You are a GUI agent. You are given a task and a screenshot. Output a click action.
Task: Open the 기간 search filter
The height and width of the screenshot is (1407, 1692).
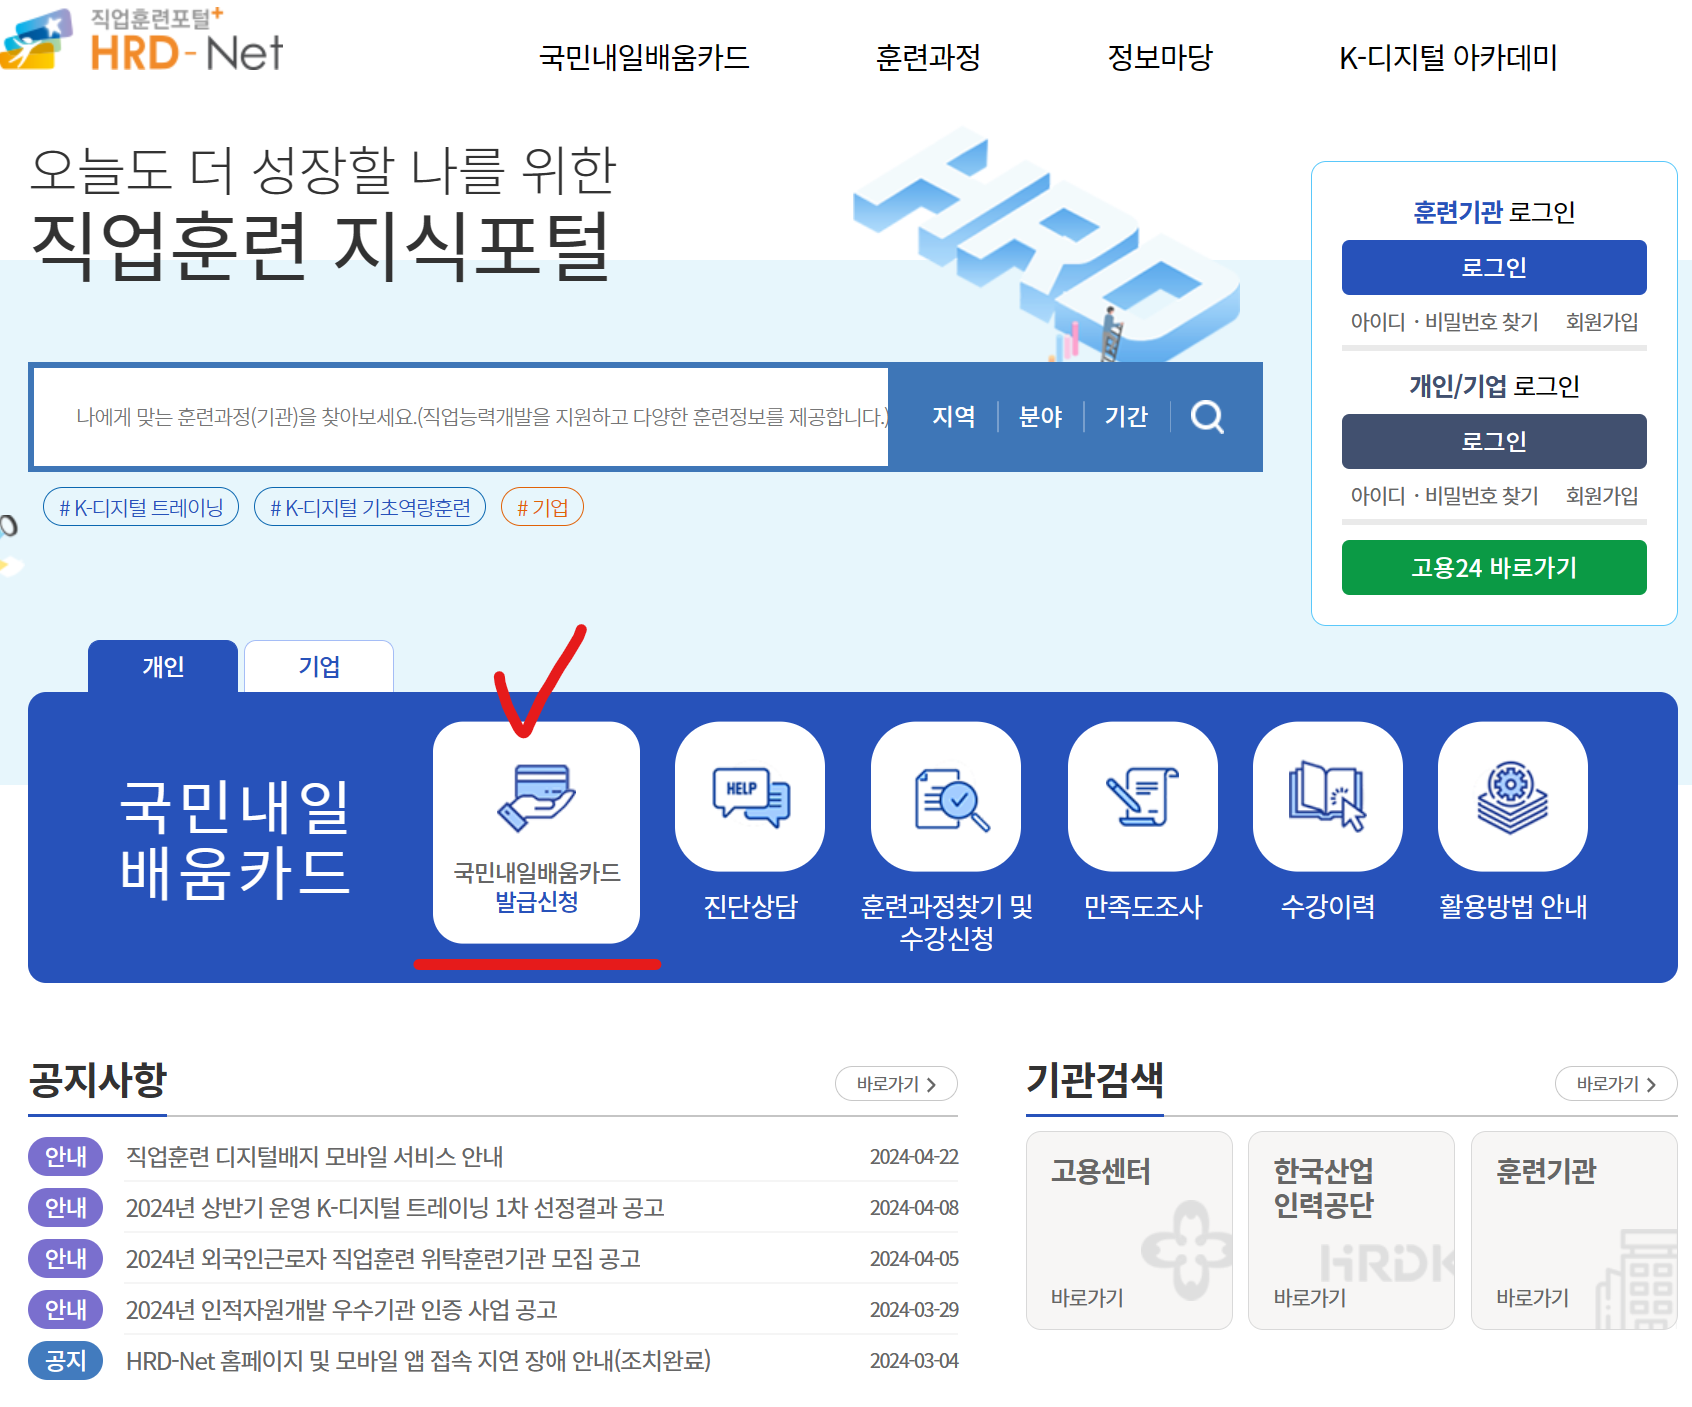point(1126,417)
